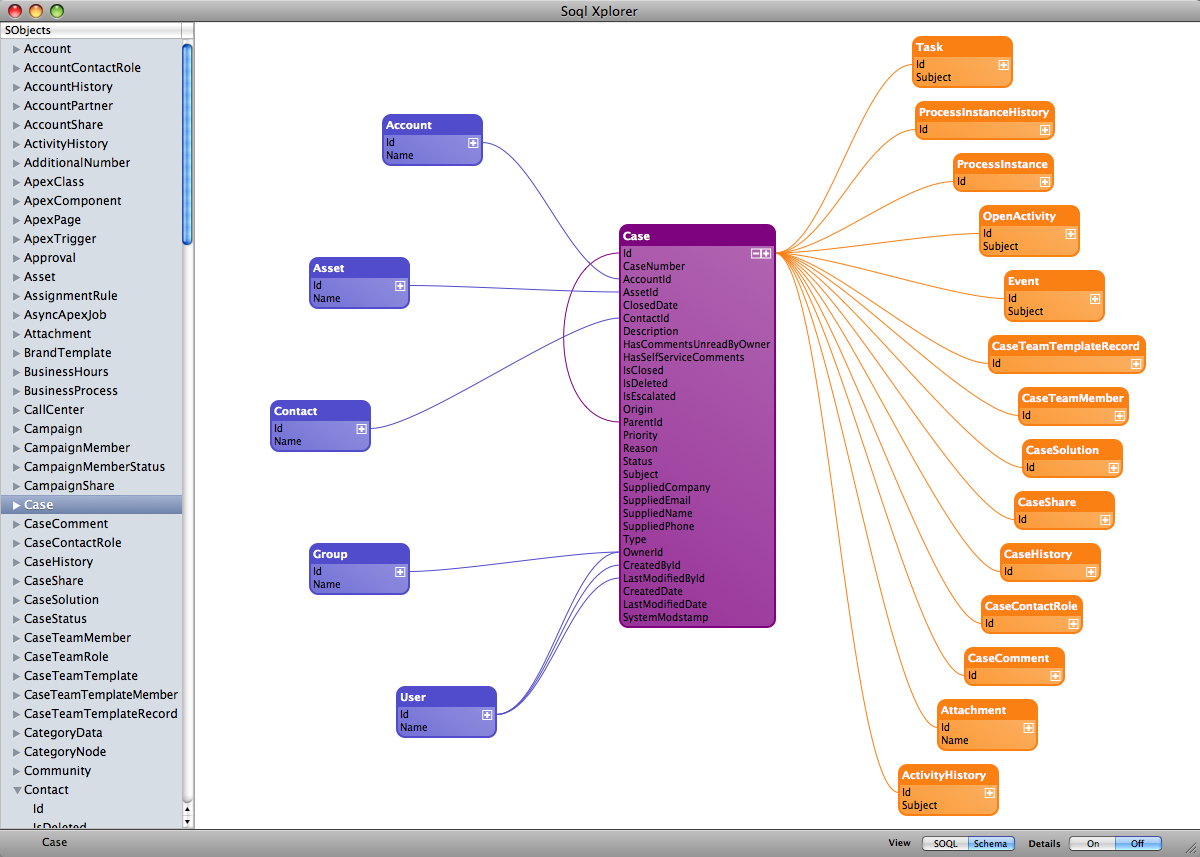Viewport: 1200px width, 857px height.
Task: Click the sidebar scroll down arrow
Action: [x=188, y=821]
